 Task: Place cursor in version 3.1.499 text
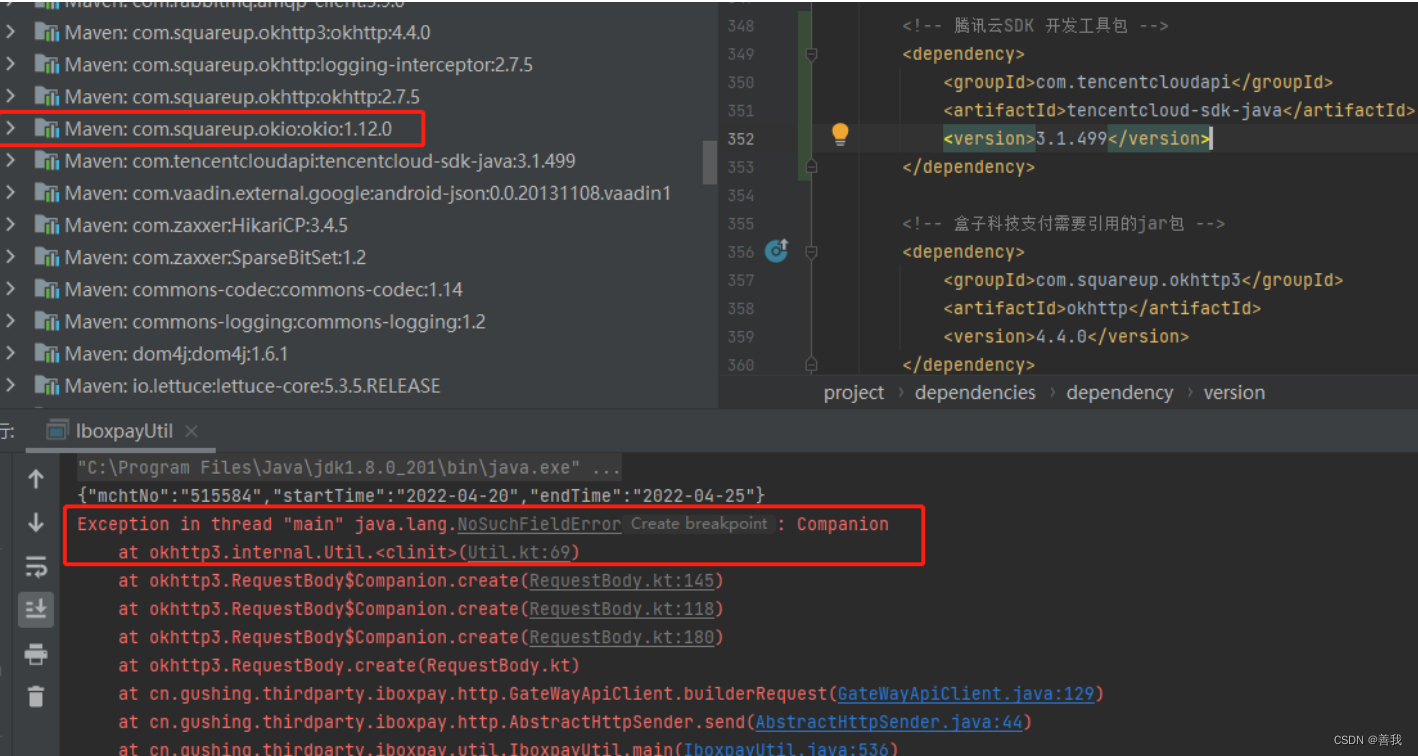coord(1071,139)
